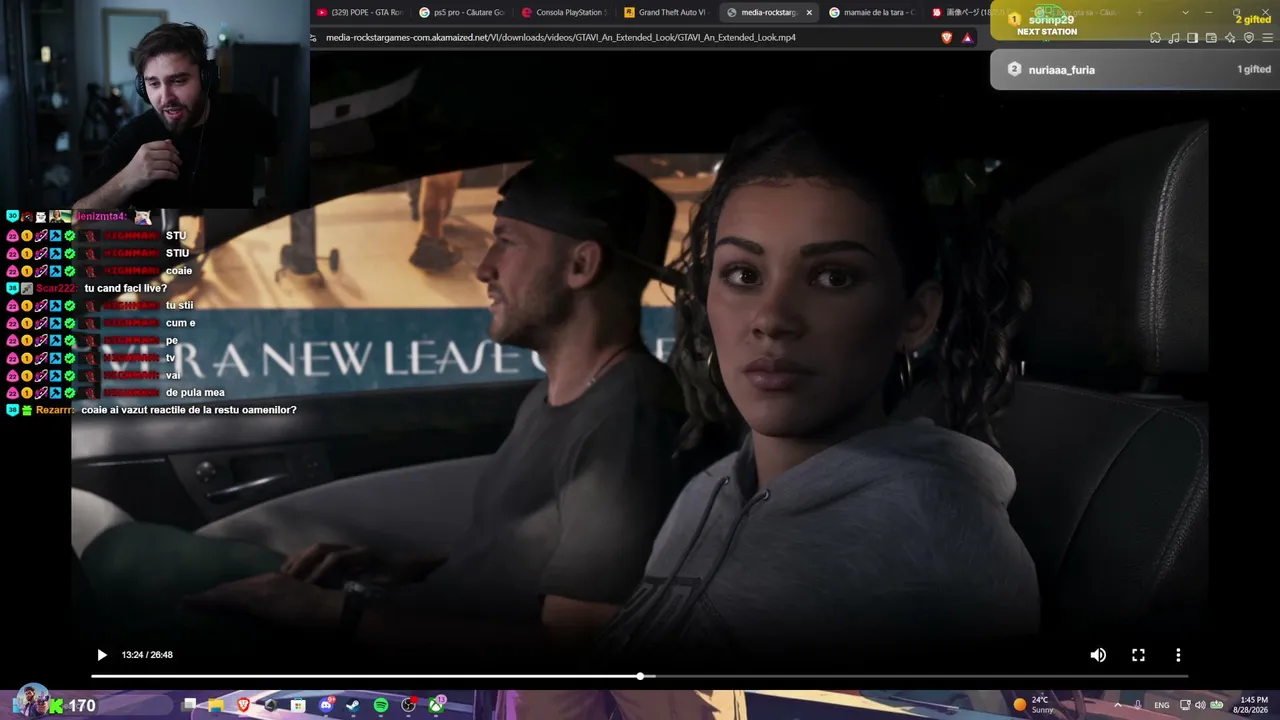The width and height of the screenshot is (1280, 720).
Task: Open the Brave Rewards triangle icon
Action: pos(968,38)
